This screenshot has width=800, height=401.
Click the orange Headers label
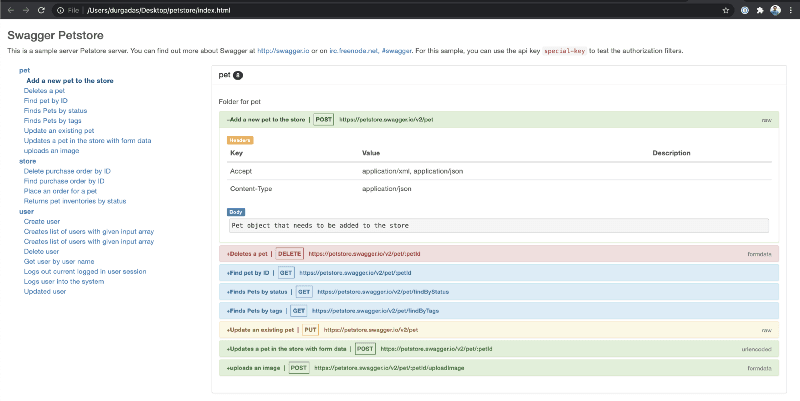[x=240, y=140]
